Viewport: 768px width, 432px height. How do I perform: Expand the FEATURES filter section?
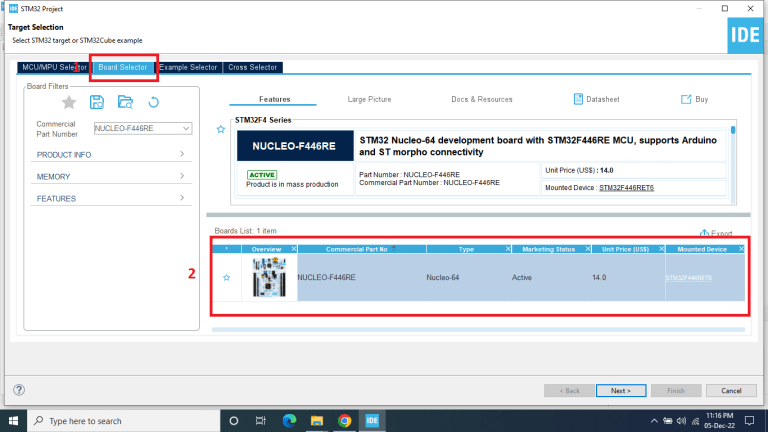pos(111,198)
